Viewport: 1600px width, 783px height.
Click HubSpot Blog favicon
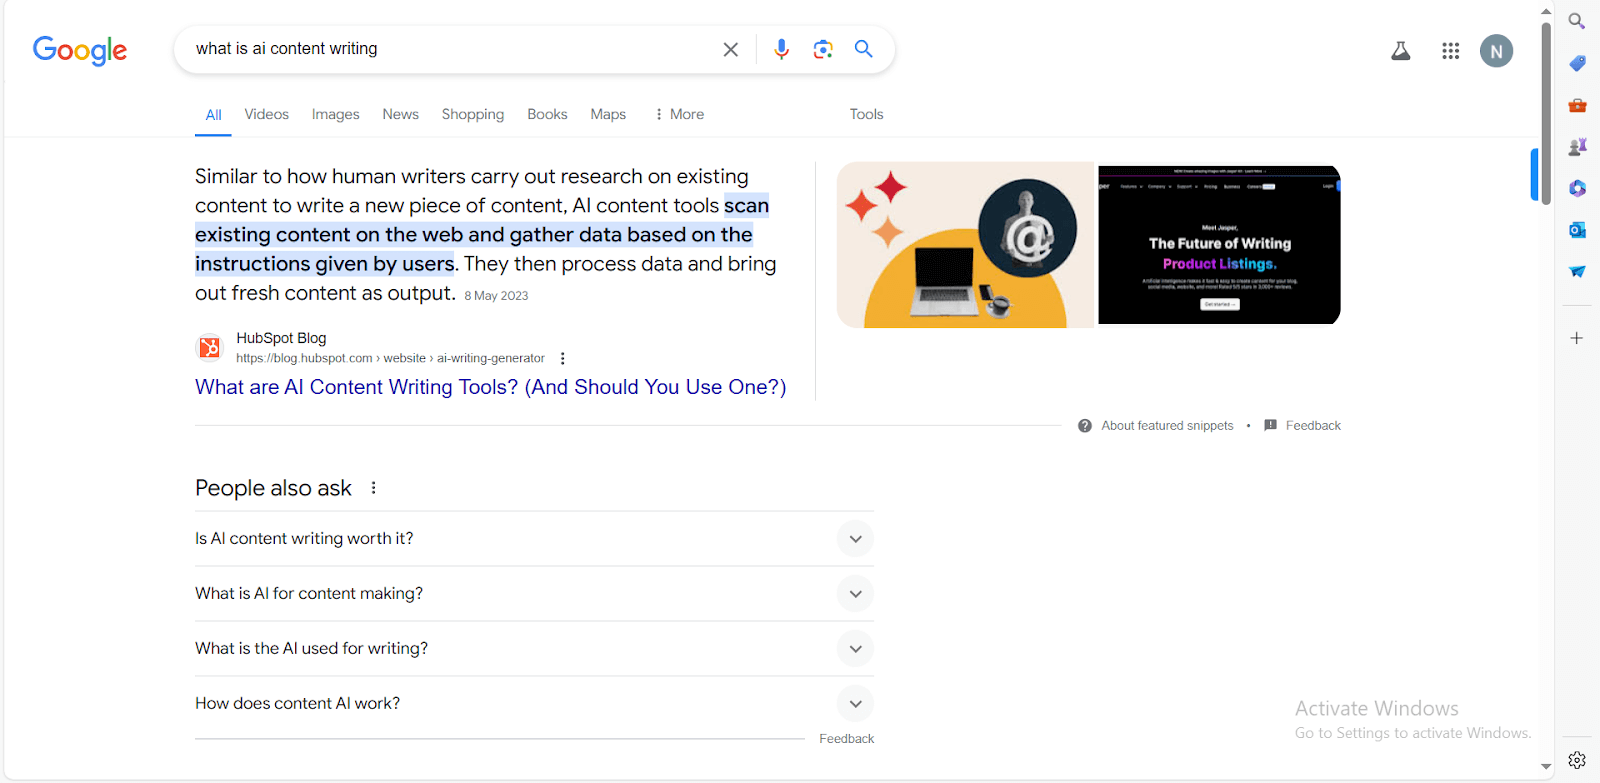click(x=209, y=347)
